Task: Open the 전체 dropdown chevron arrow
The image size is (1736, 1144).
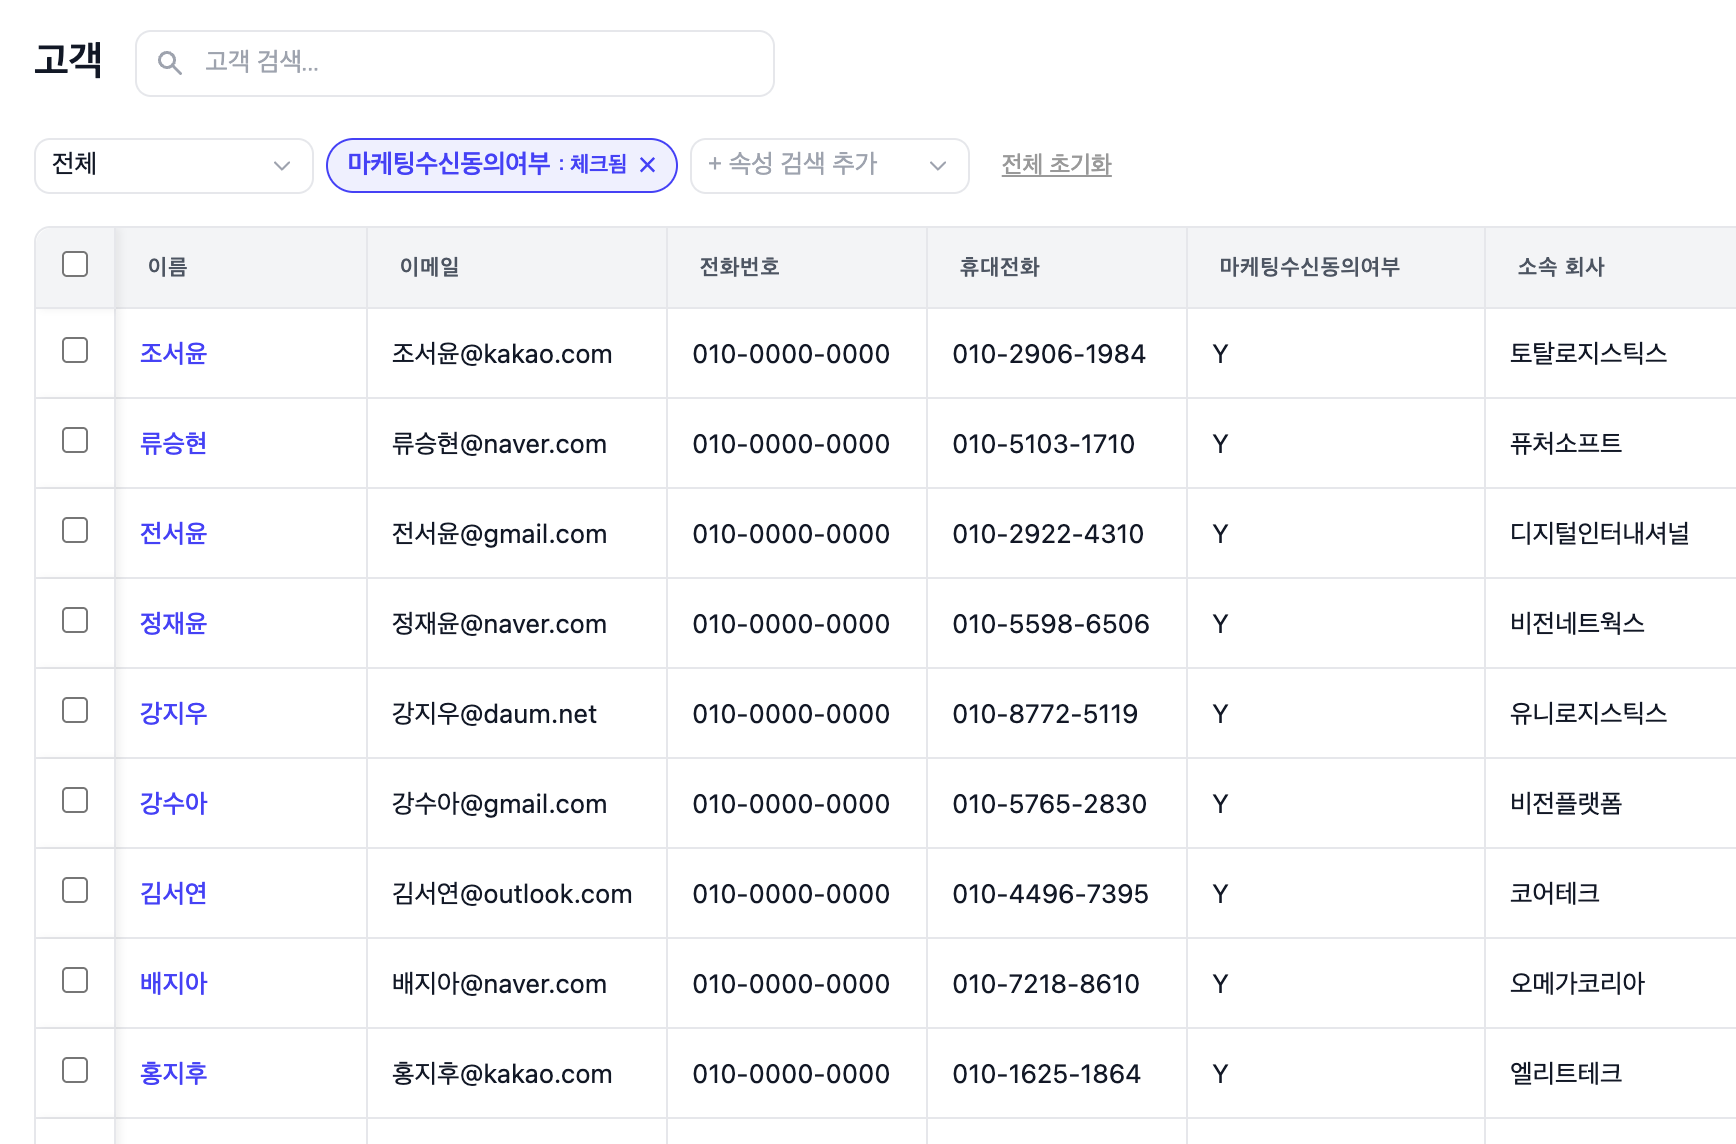Action: tap(281, 166)
